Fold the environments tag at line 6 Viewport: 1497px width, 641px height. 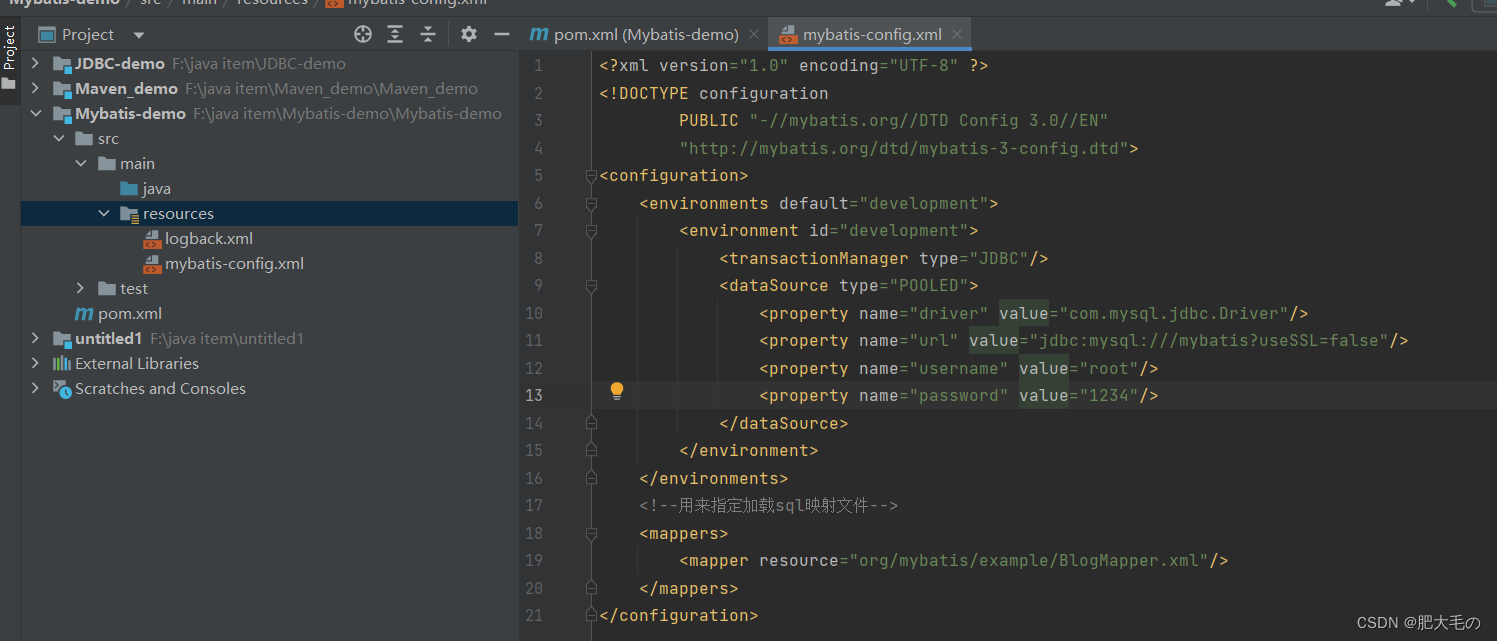click(x=591, y=203)
